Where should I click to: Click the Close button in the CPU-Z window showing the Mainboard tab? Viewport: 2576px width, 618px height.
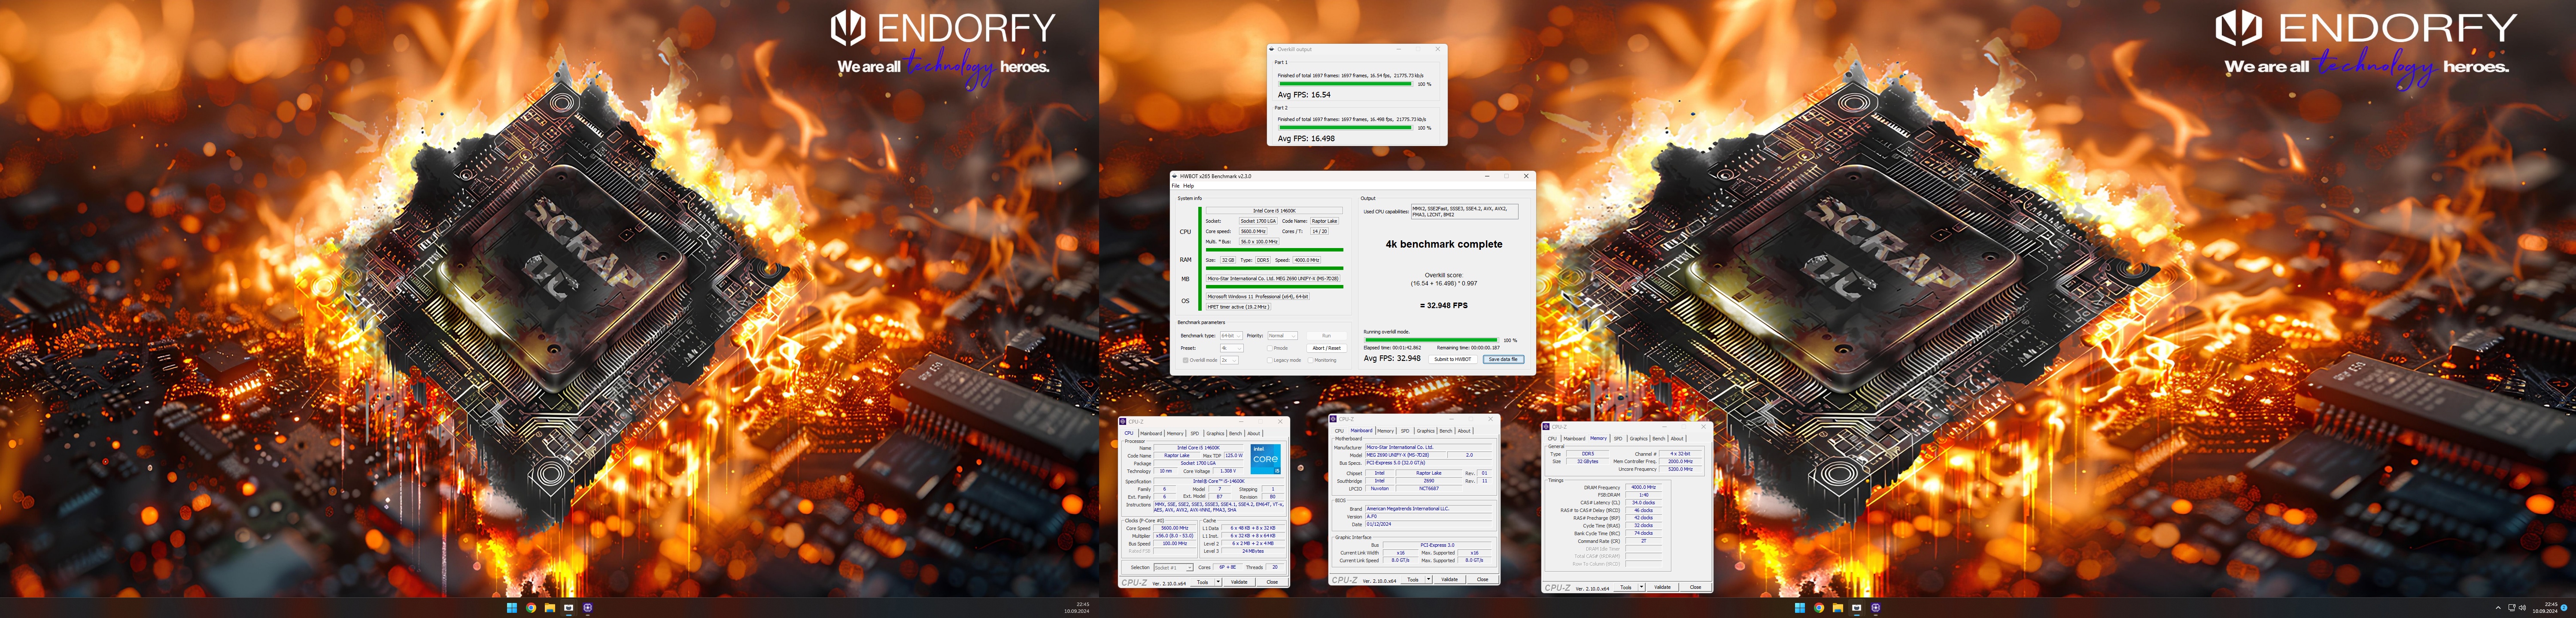tap(1482, 579)
